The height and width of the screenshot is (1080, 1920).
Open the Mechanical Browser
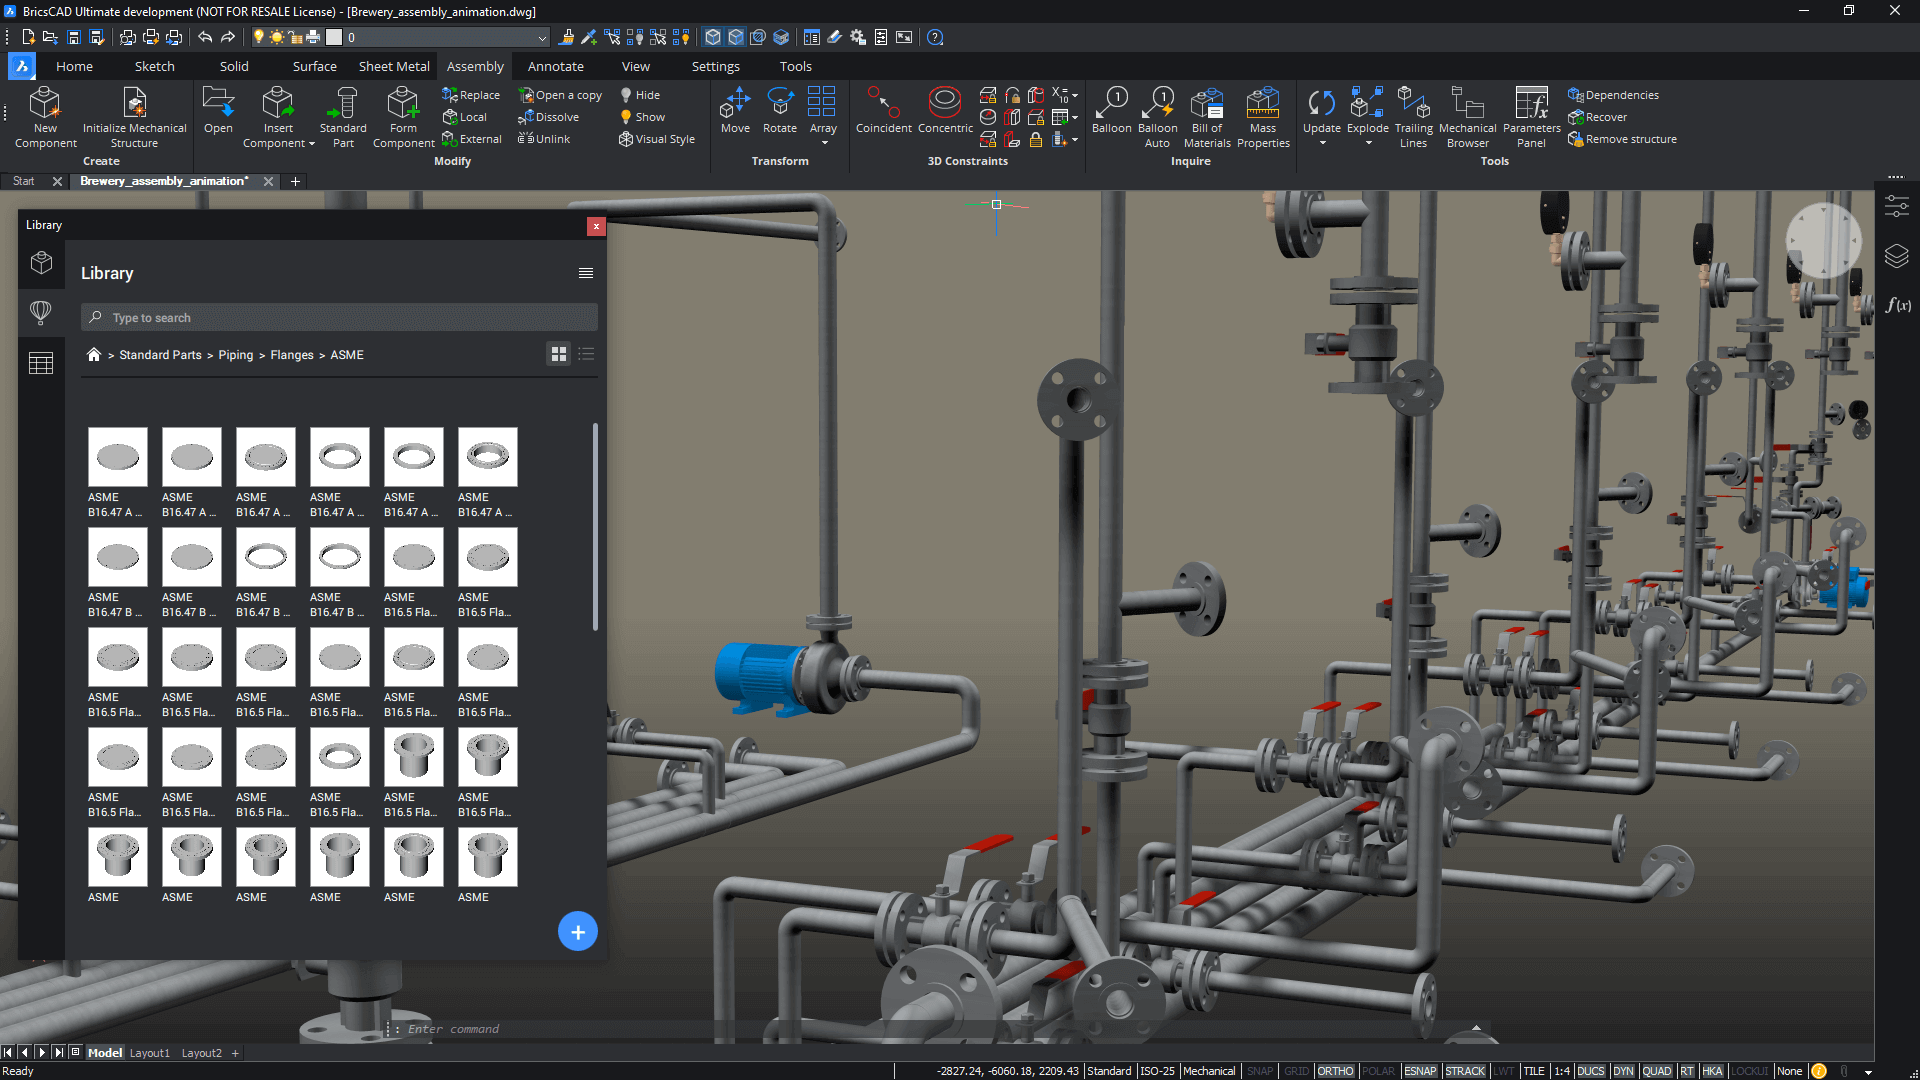pos(1467,112)
